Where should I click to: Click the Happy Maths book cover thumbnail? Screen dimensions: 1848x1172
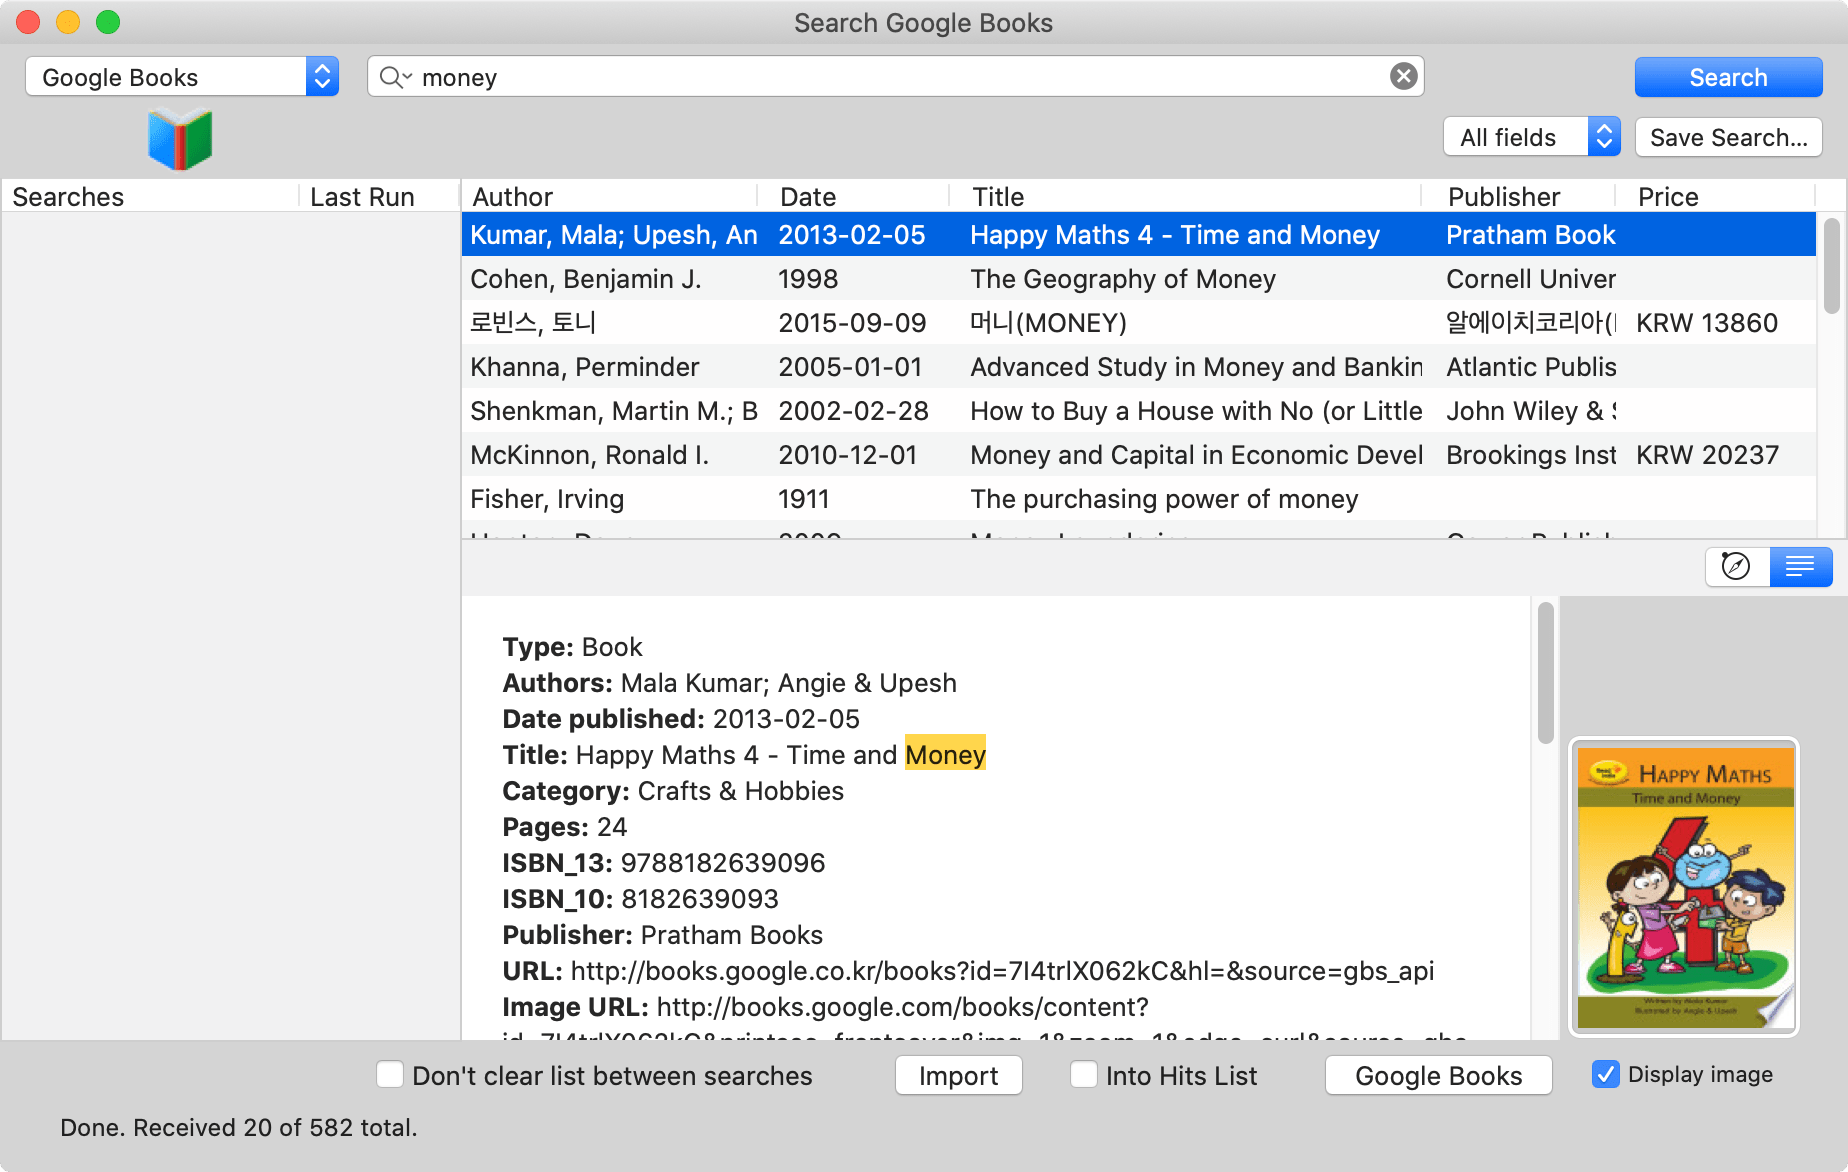[1685, 887]
